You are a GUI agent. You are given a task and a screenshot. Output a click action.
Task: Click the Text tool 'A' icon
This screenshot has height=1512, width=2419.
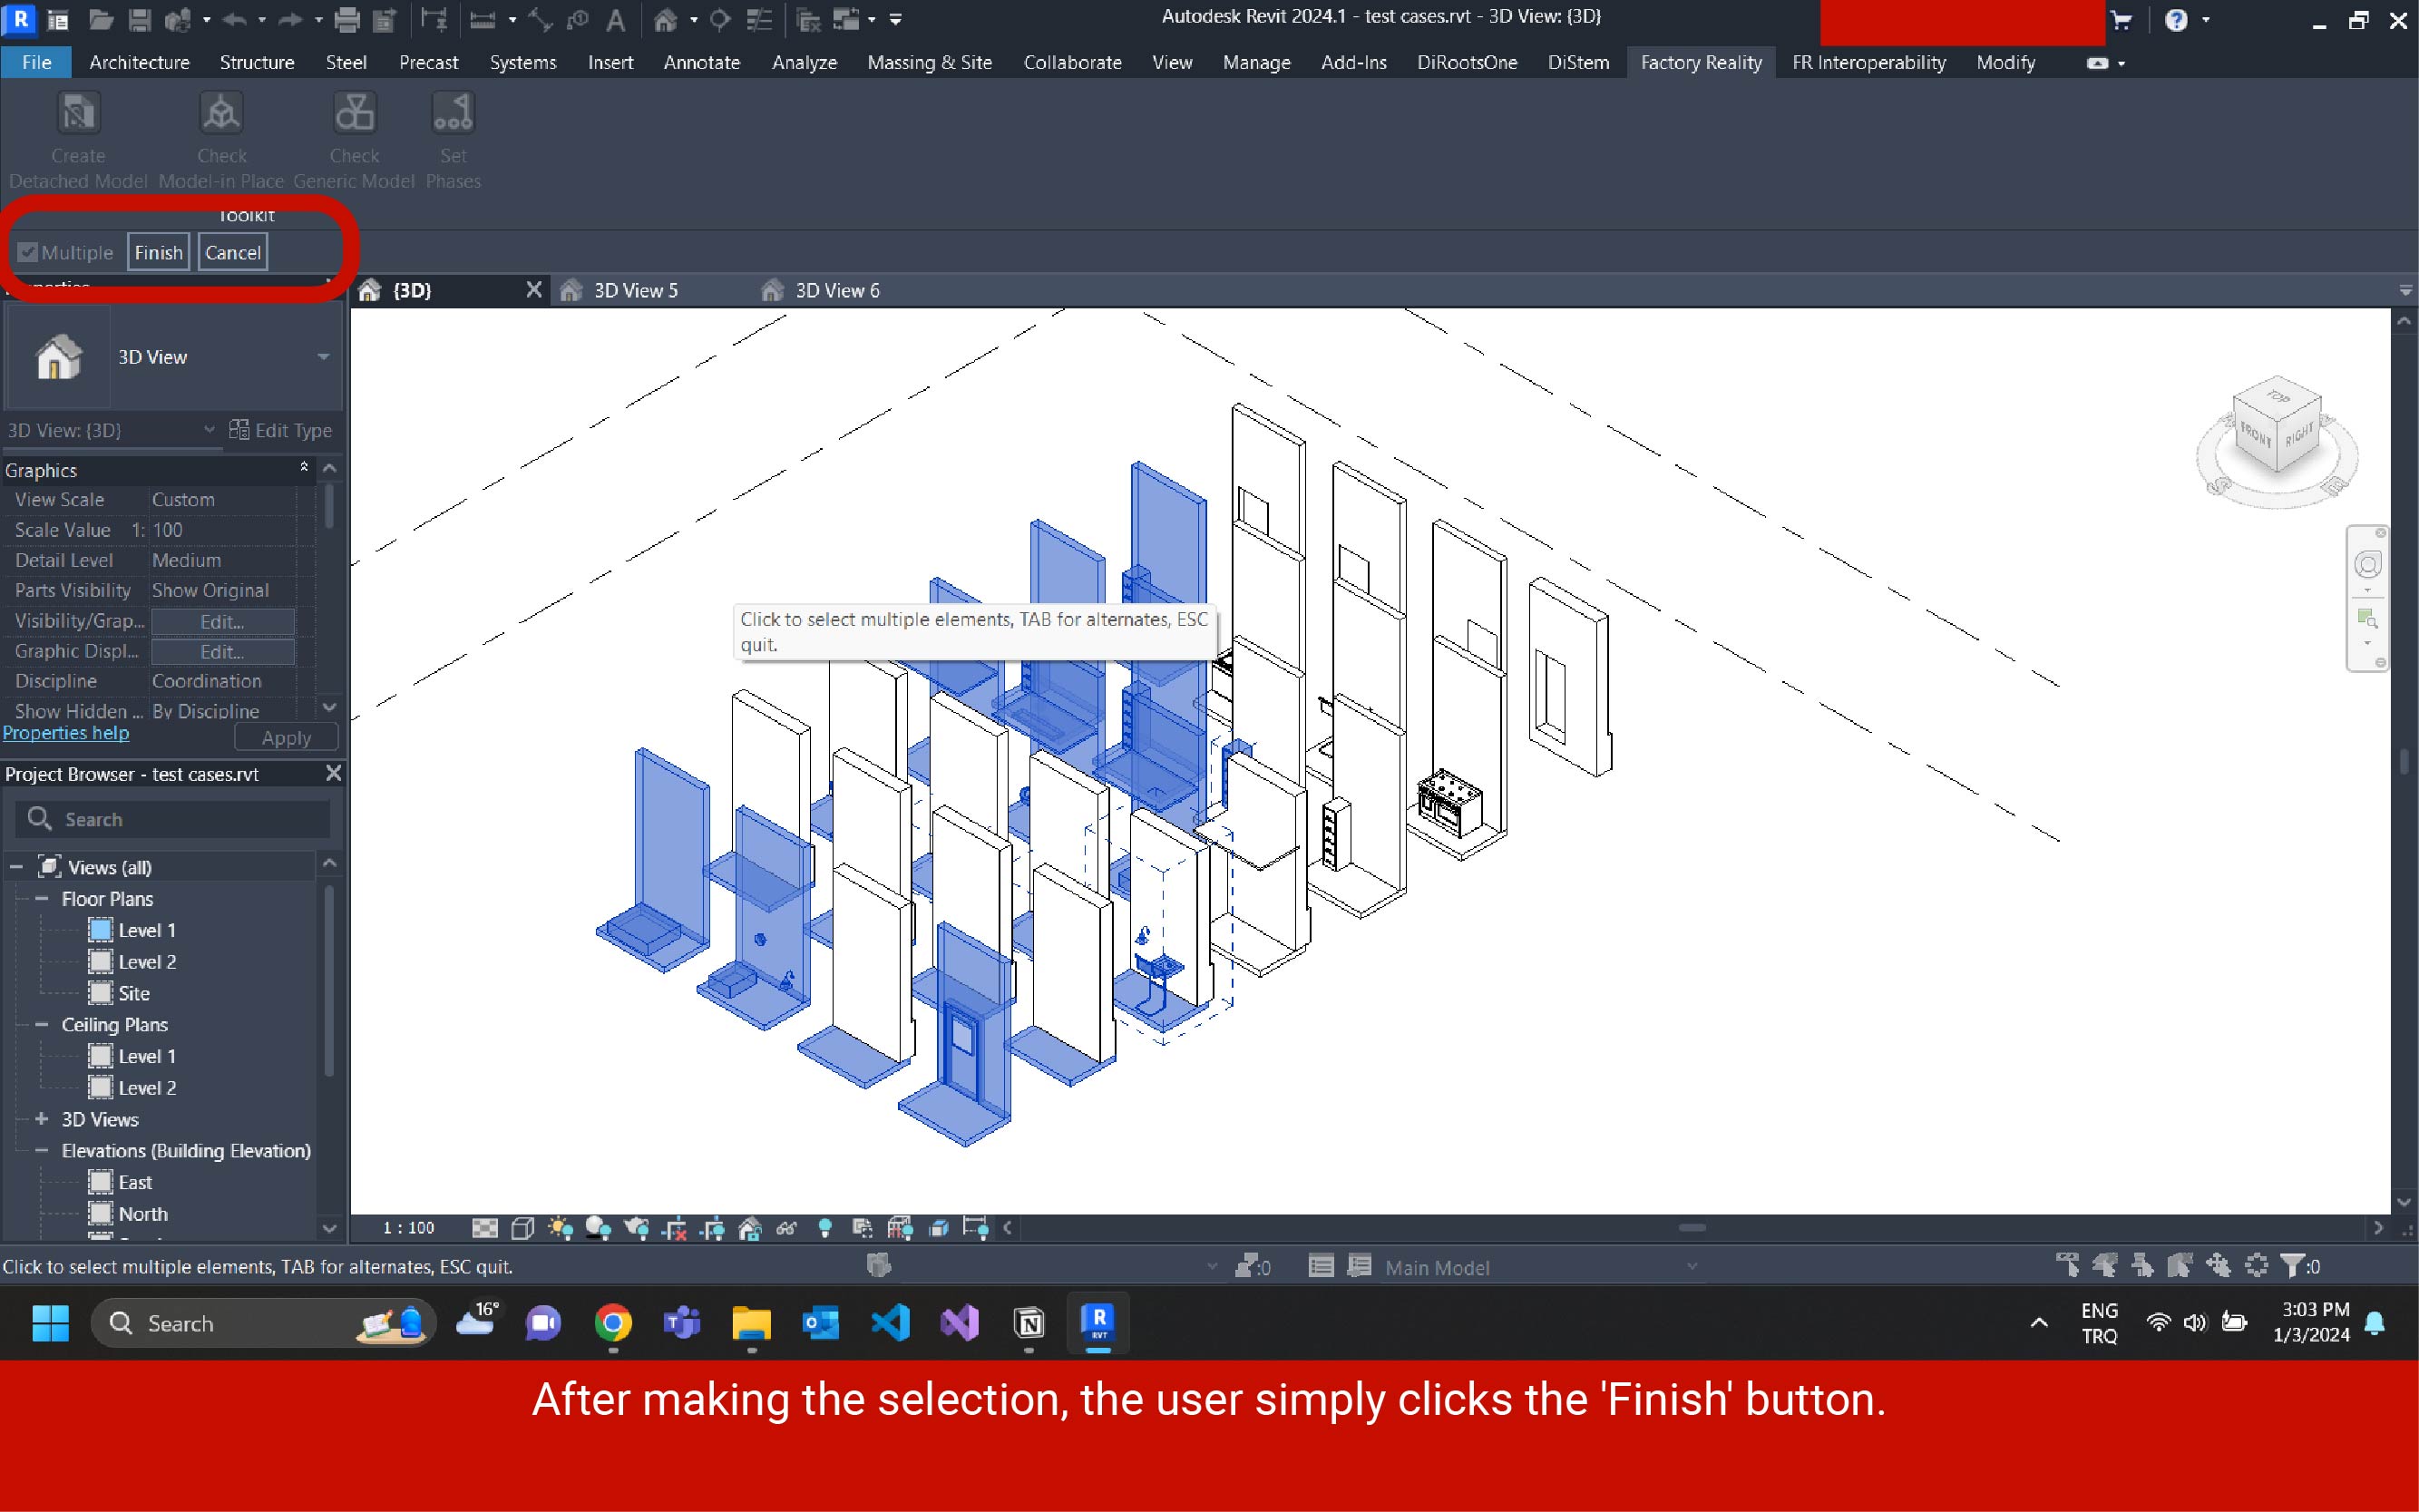coord(616,19)
